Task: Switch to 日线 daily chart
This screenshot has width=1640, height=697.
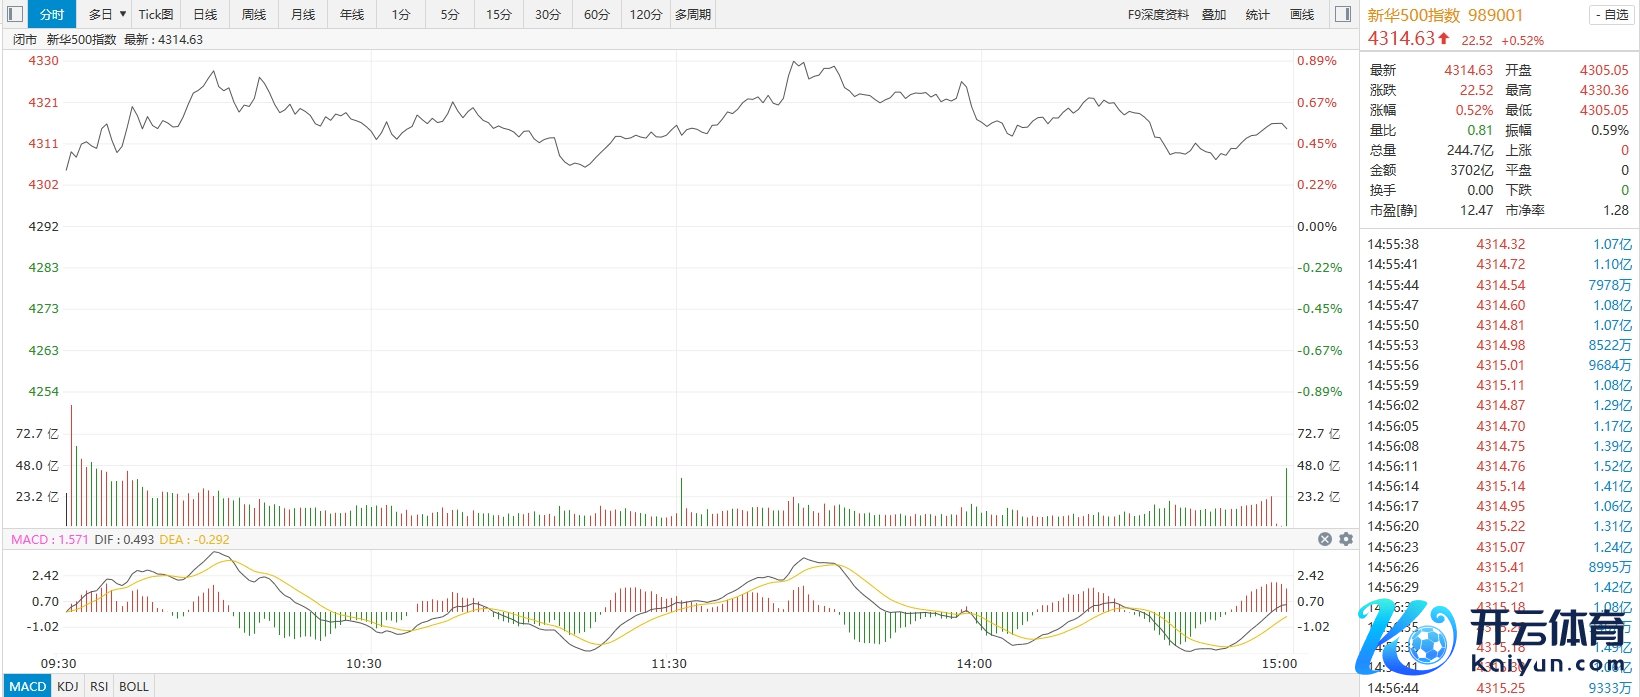Action: pos(205,14)
